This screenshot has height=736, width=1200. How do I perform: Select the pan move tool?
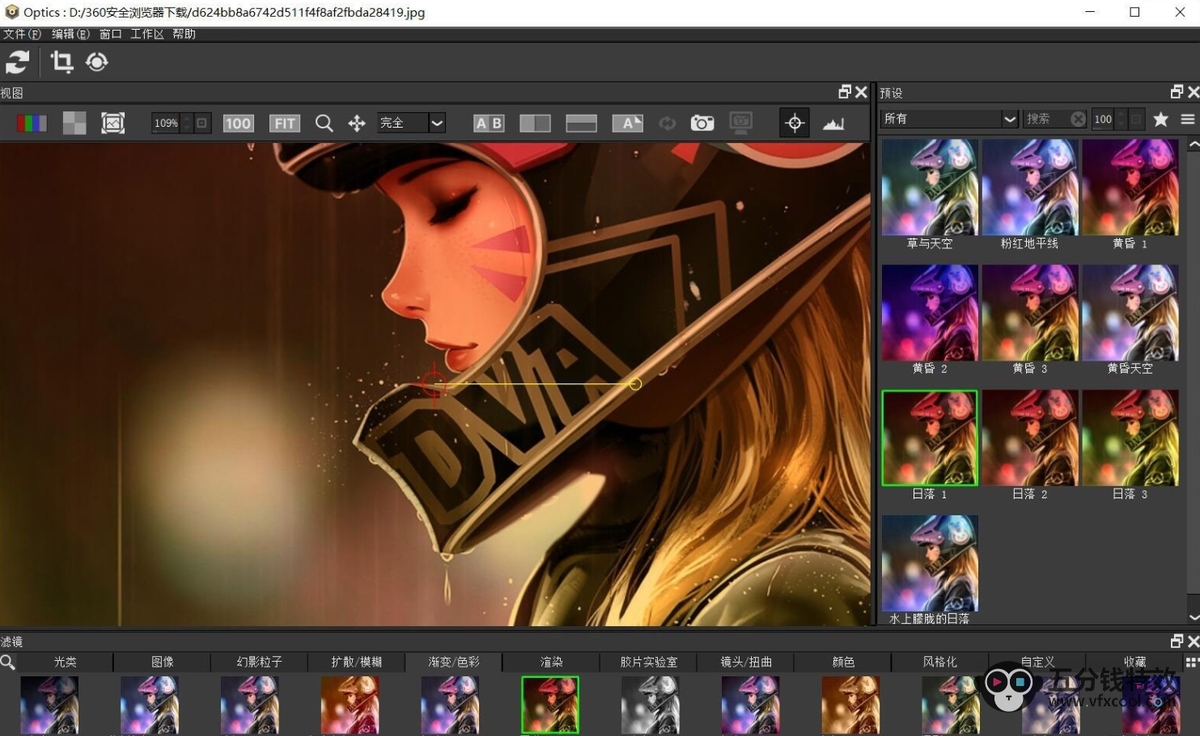356,123
